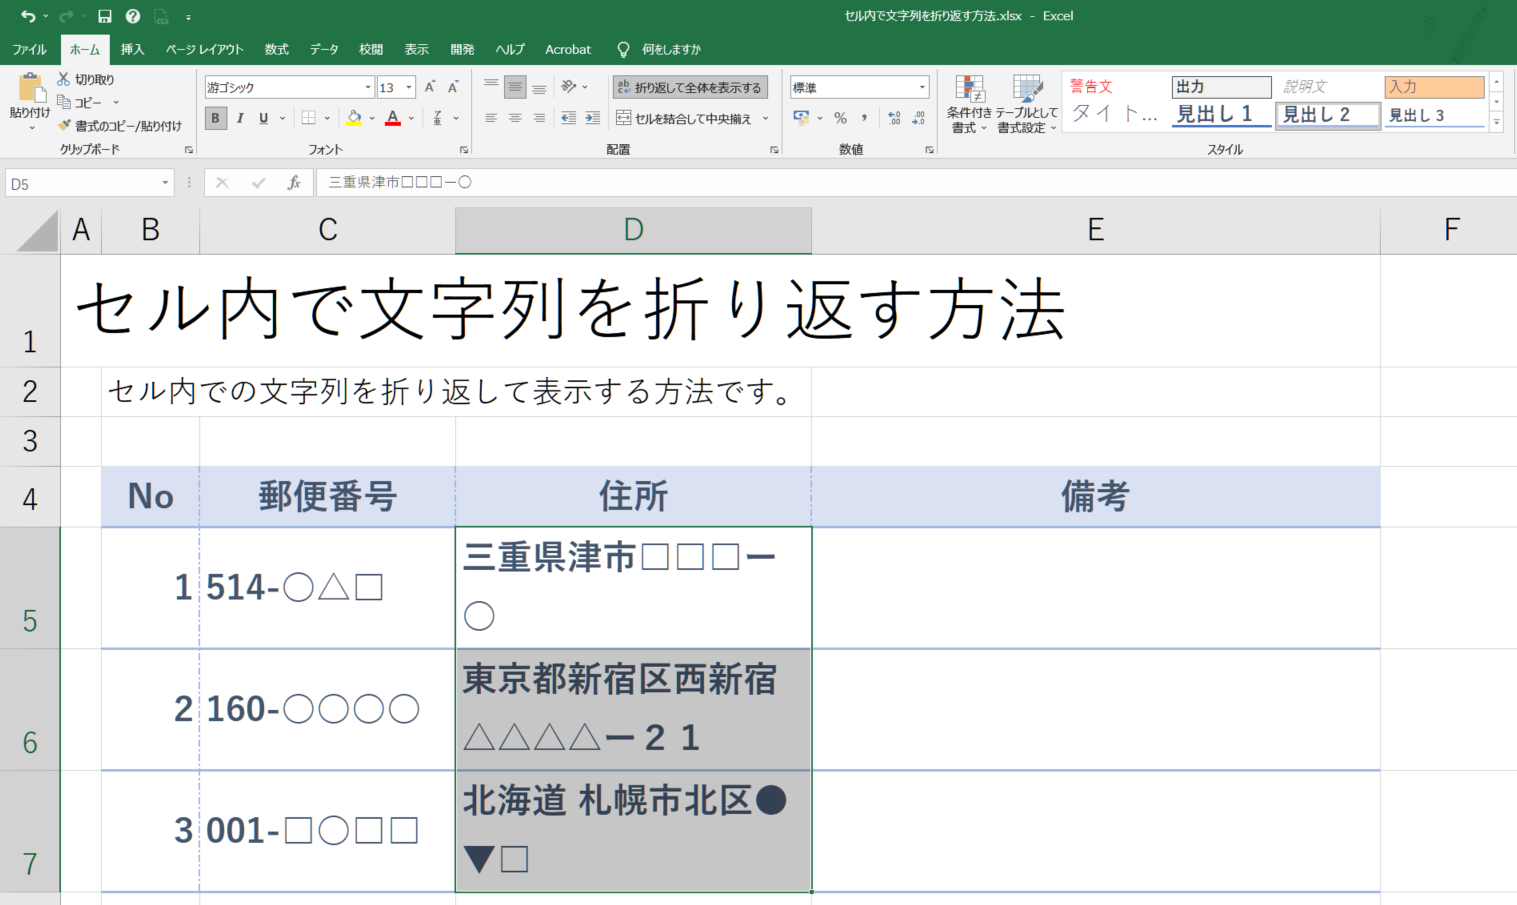Click the format painter brush icon

click(65, 126)
